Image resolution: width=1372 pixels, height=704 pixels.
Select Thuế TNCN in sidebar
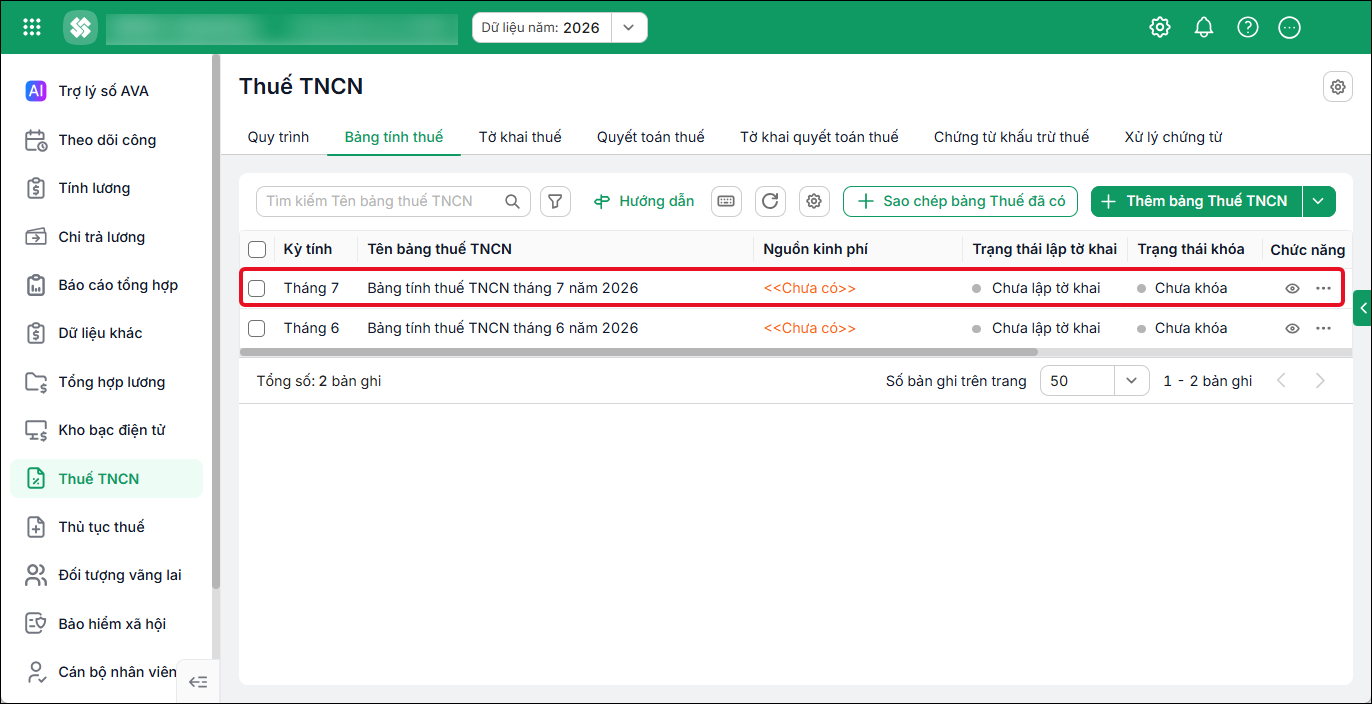[x=107, y=479]
